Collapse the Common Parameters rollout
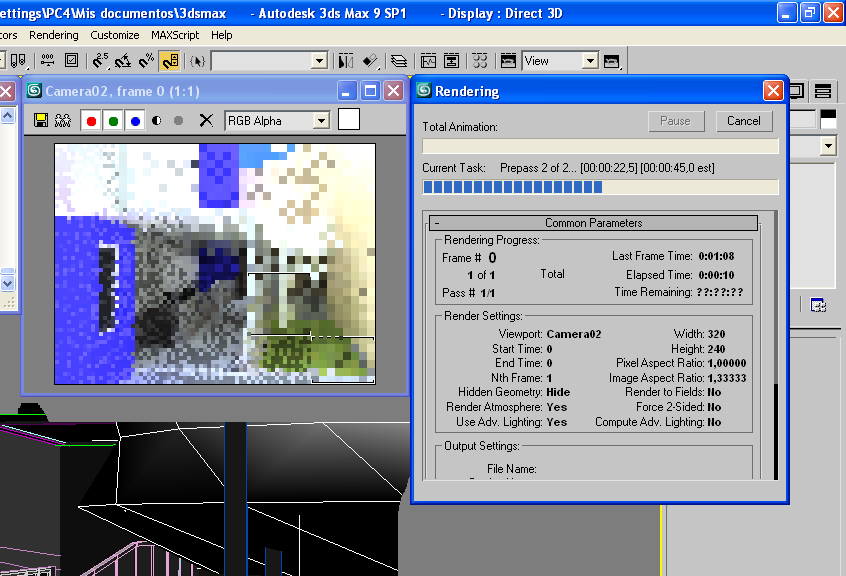This screenshot has height=576, width=846. 593,223
